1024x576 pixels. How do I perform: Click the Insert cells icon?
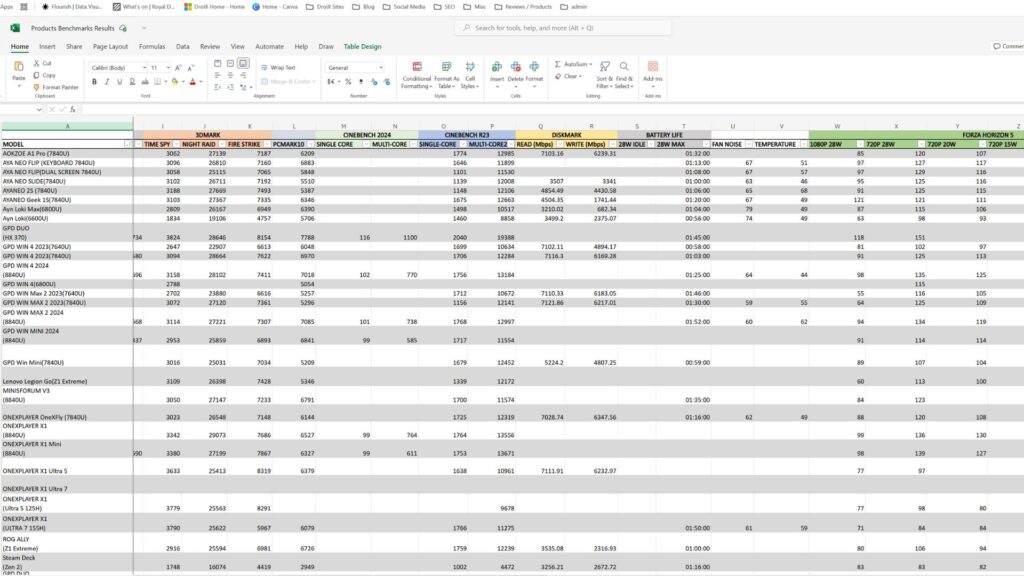tap(497, 67)
